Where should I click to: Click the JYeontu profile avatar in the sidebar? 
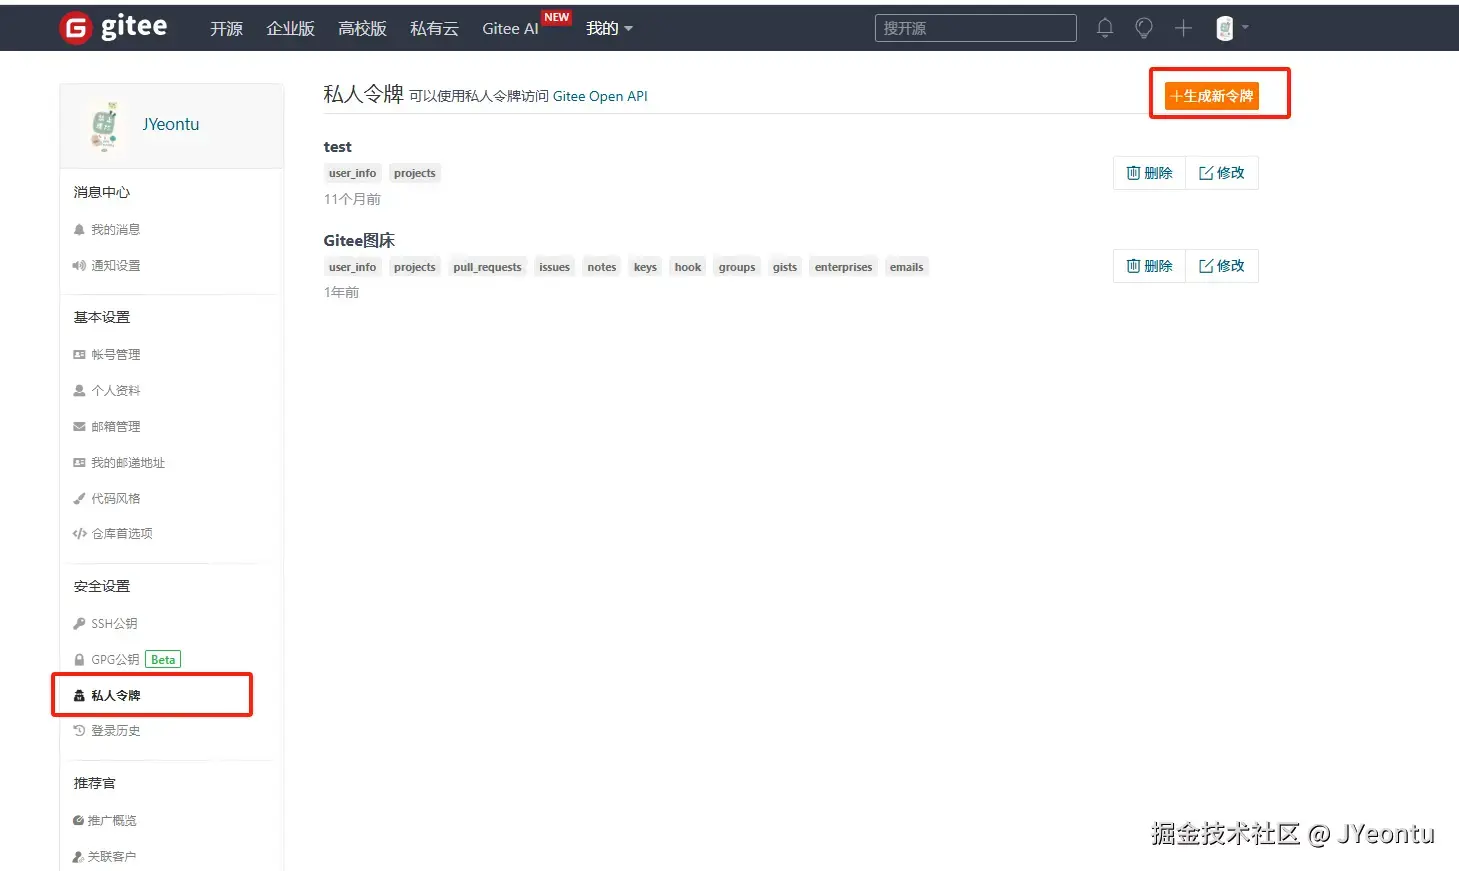click(105, 125)
